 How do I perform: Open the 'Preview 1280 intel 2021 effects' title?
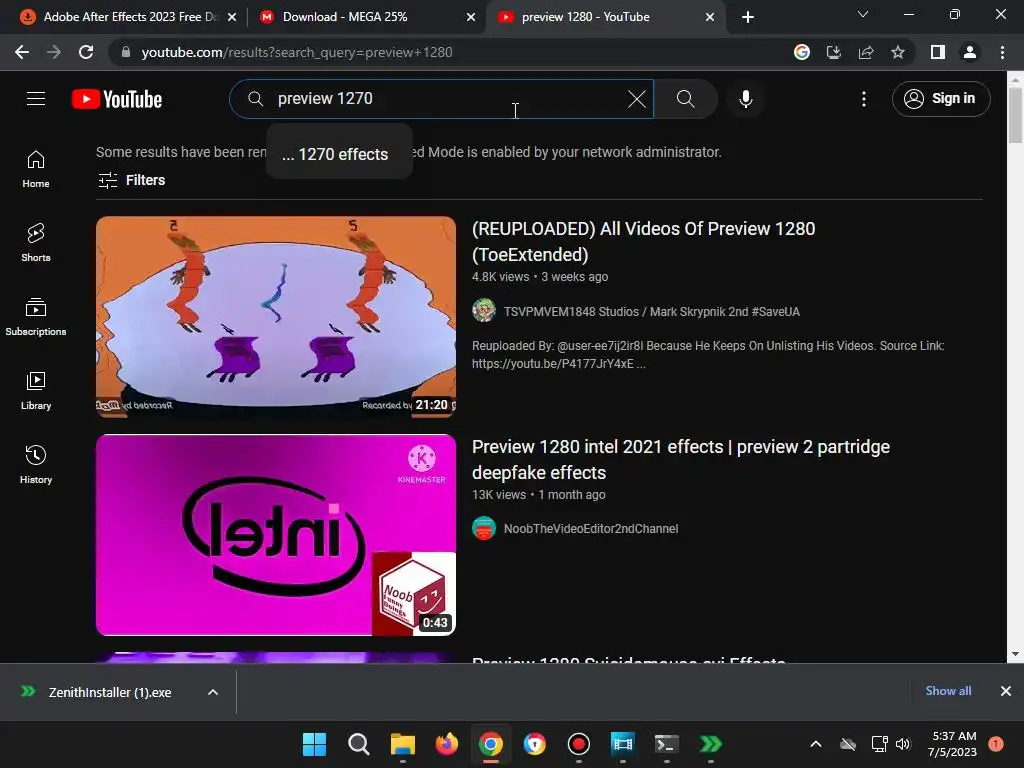tap(680, 460)
